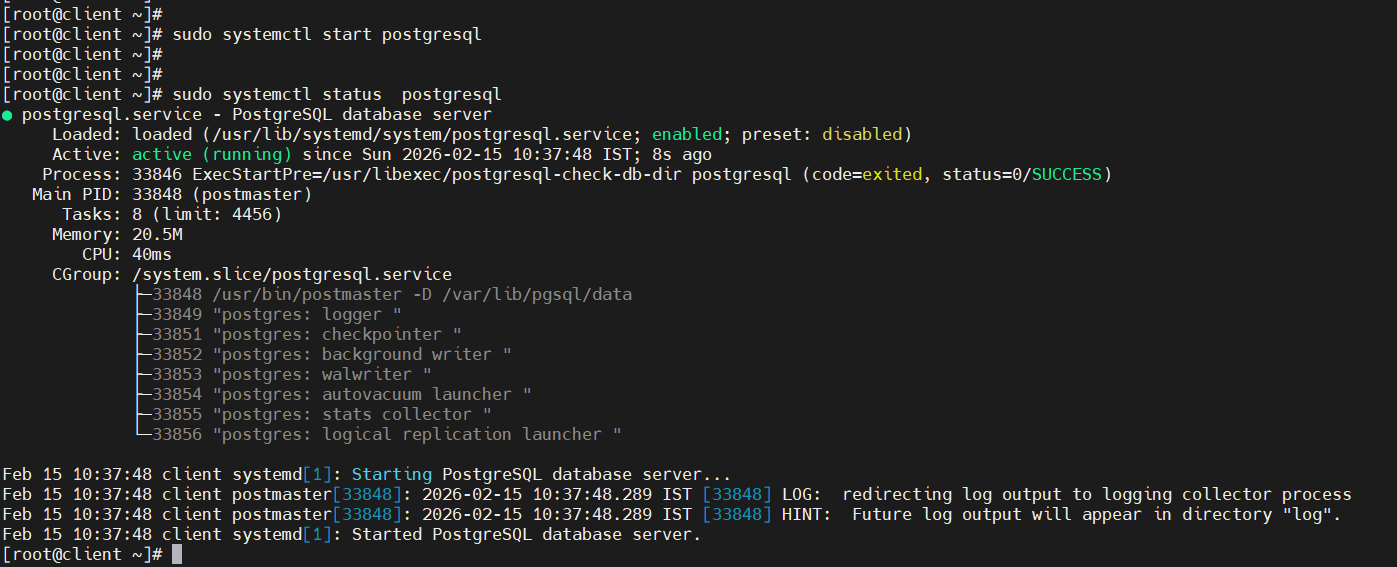
Task: Click the 'Loaded:' label
Action: pyautogui.click(x=87, y=134)
